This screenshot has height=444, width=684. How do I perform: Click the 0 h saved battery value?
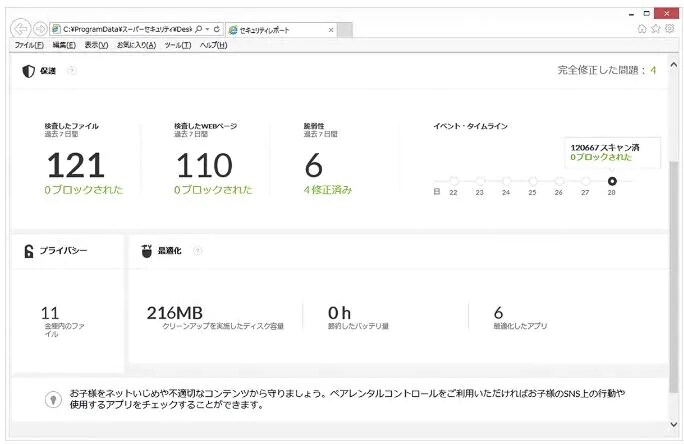pyautogui.click(x=339, y=313)
